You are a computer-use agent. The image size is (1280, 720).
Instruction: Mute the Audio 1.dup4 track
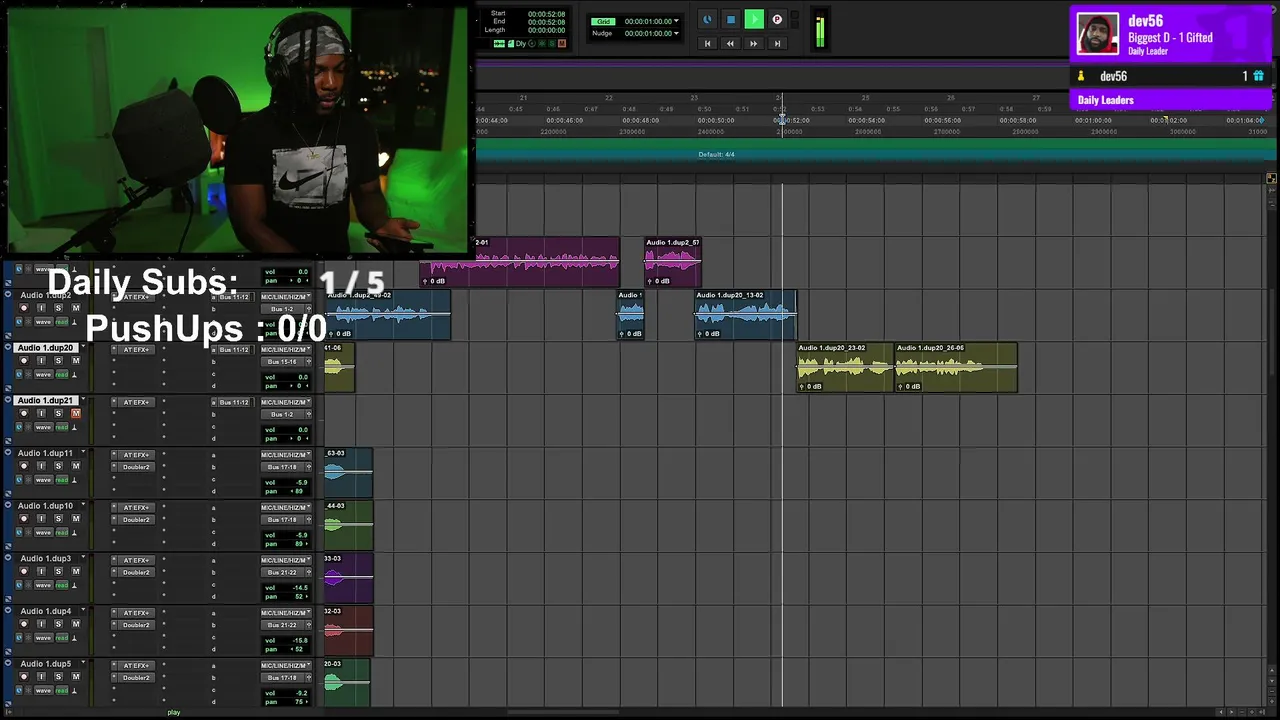point(75,624)
